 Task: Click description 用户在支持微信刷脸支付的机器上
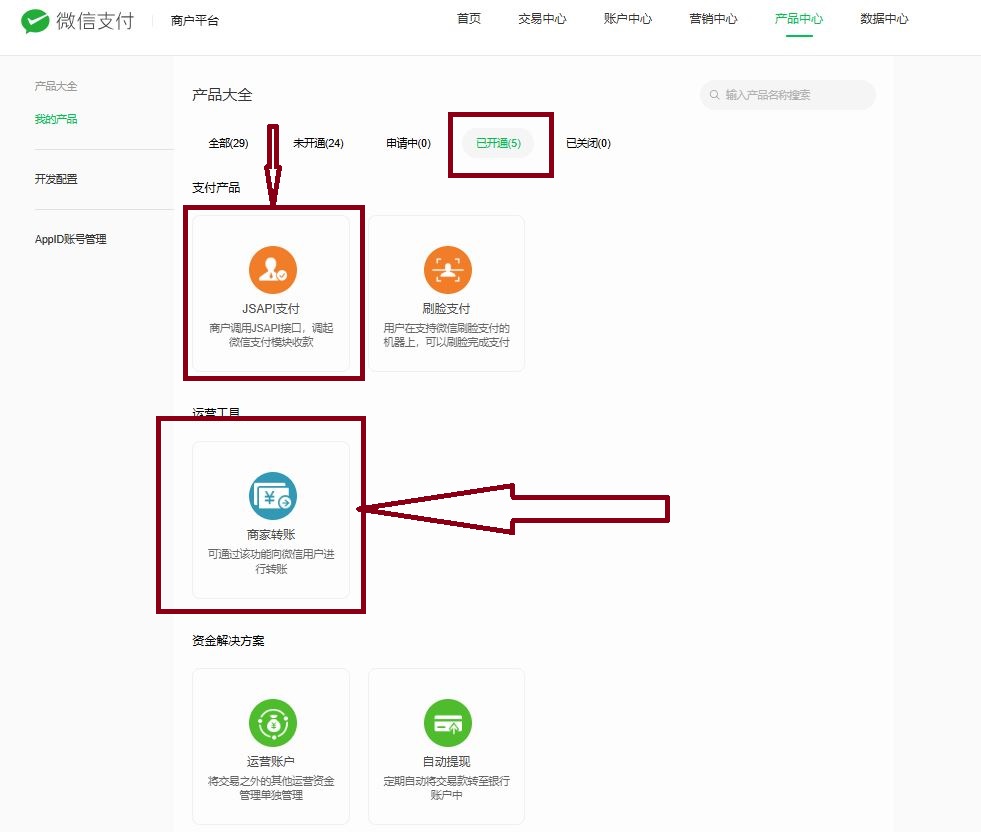446,335
